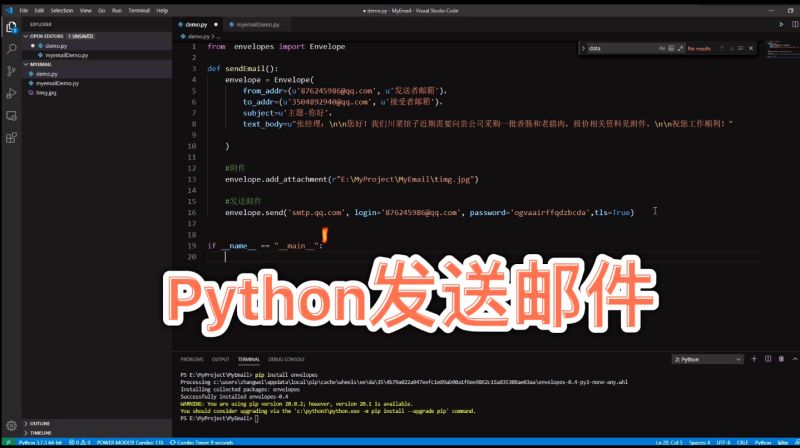Open timg.jpg in the MYEMAIL folder
This screenshot has width=800, height=448.
(97, 93)
